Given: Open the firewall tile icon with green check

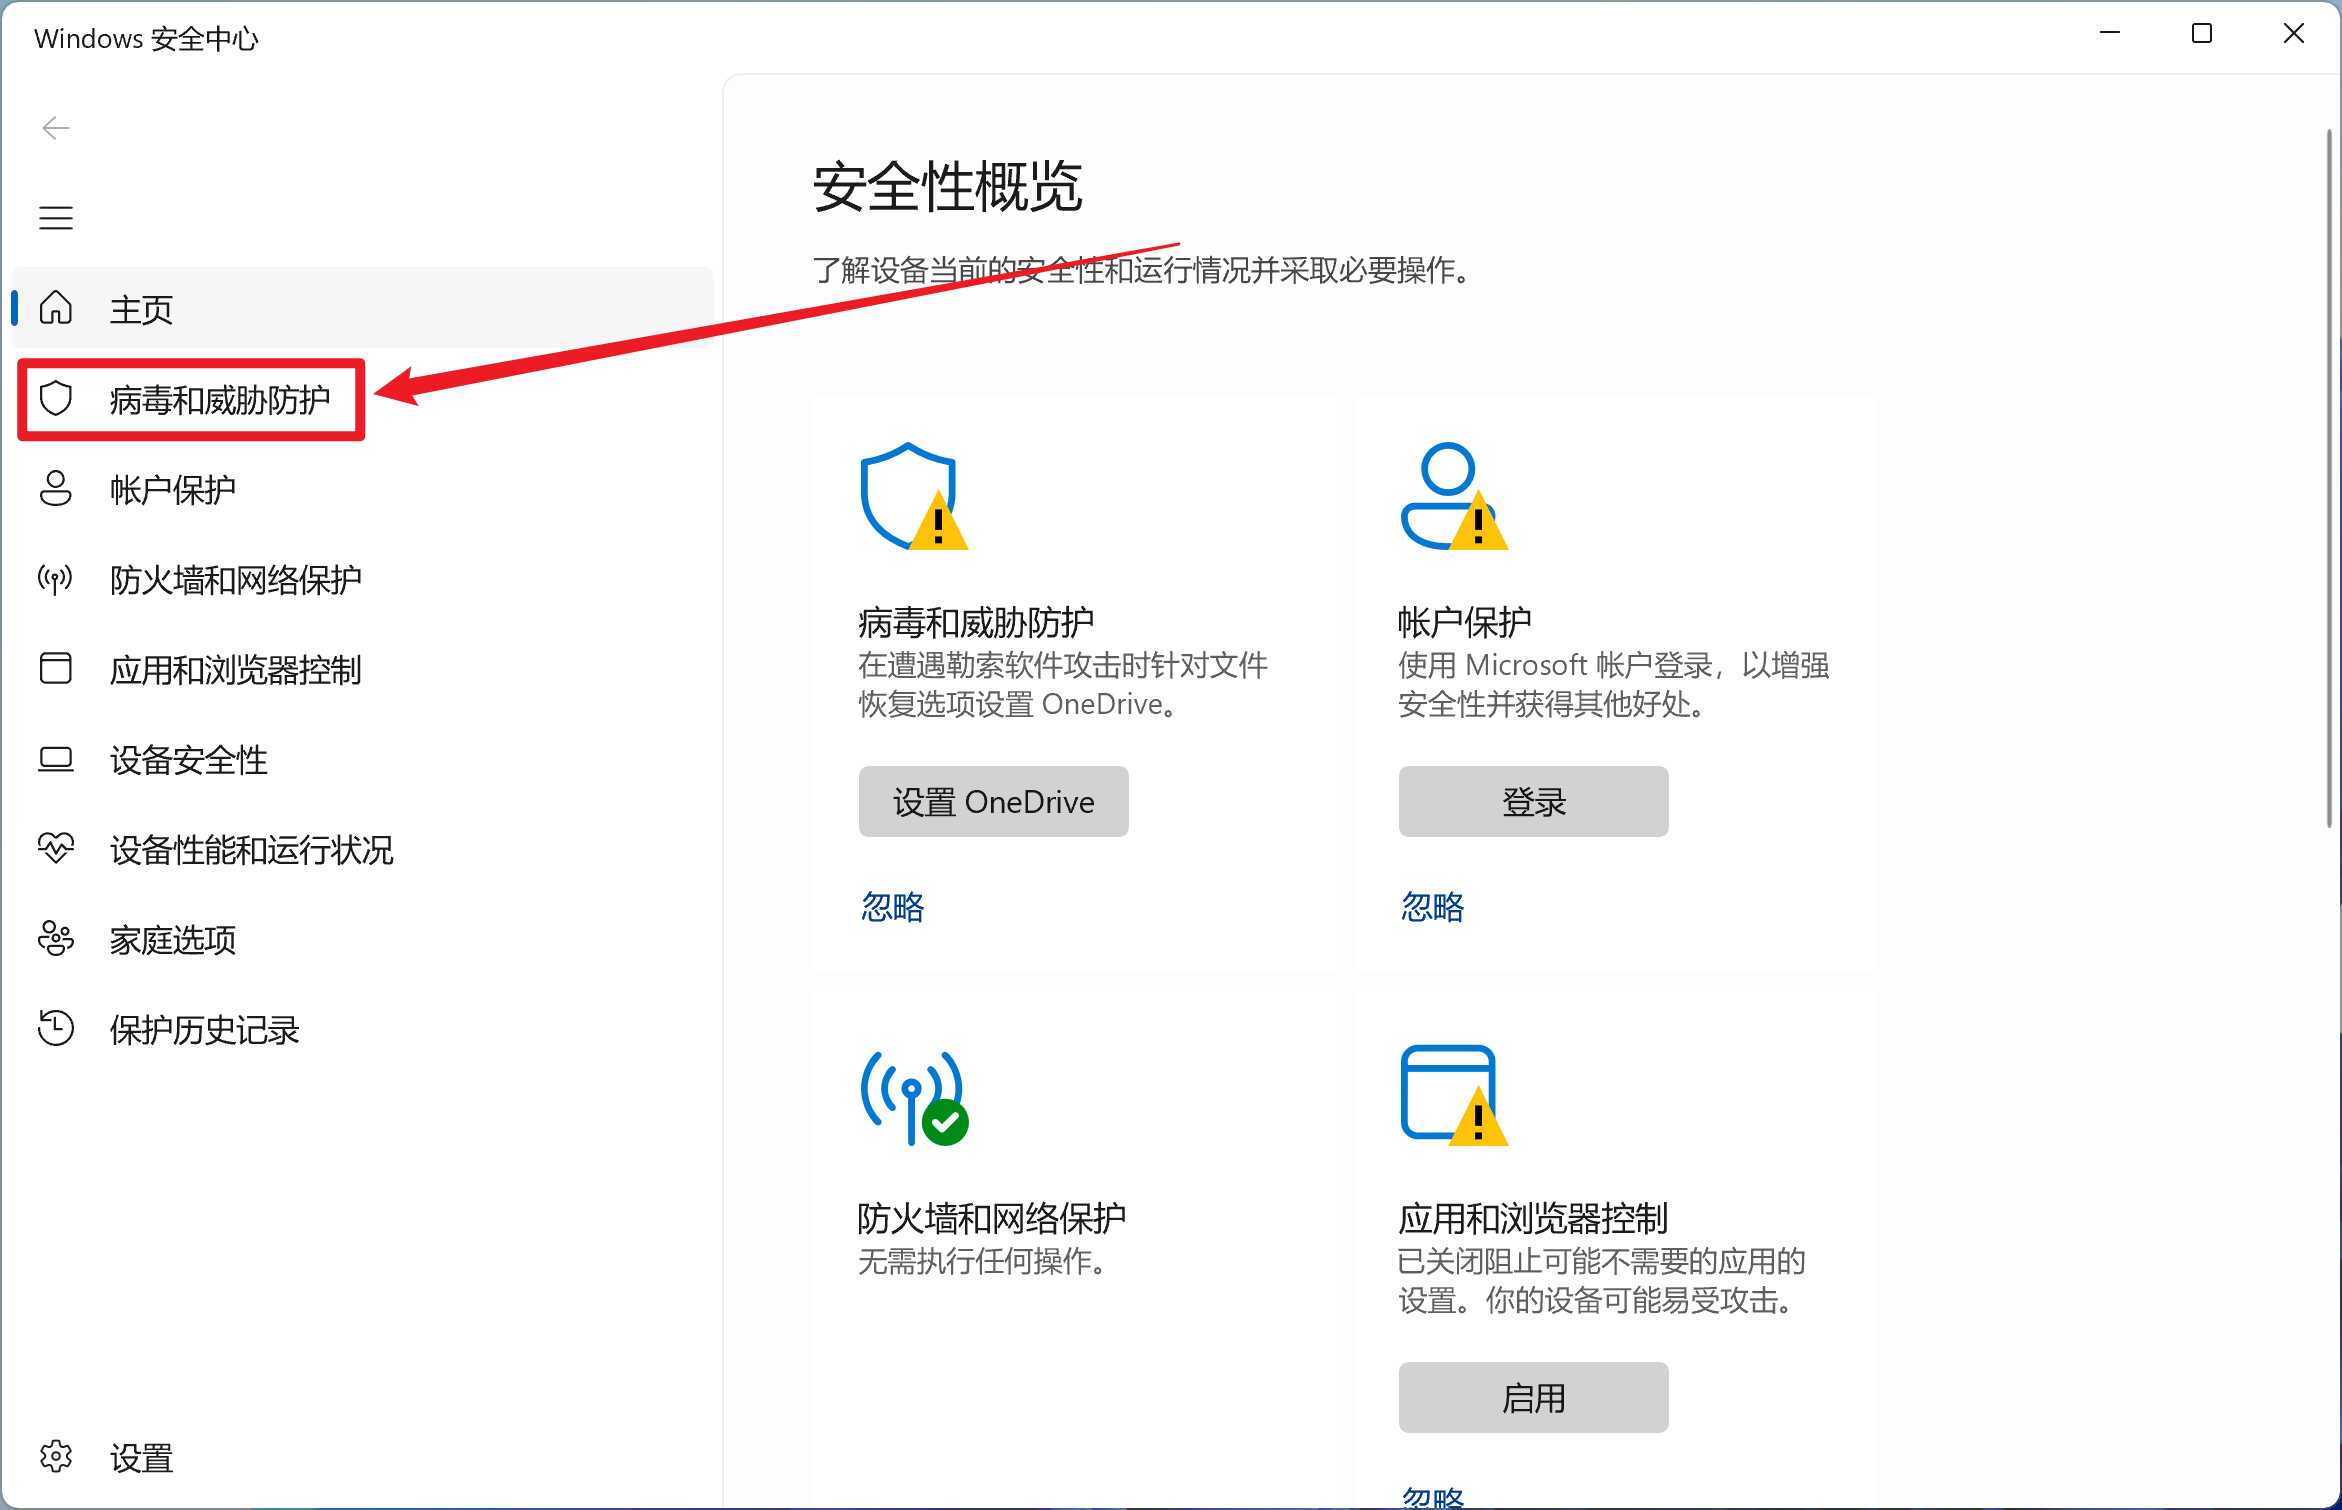Looking at the screenshot, I should pyautogui.click(x=914, y=1096).
